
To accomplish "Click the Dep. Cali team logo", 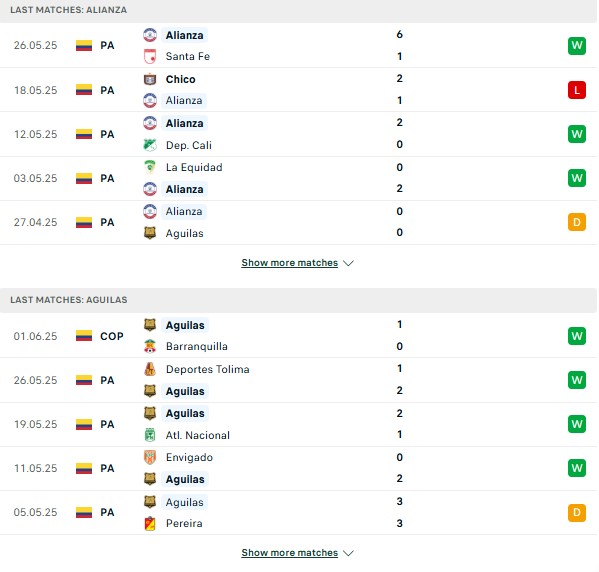I will 150,145.
